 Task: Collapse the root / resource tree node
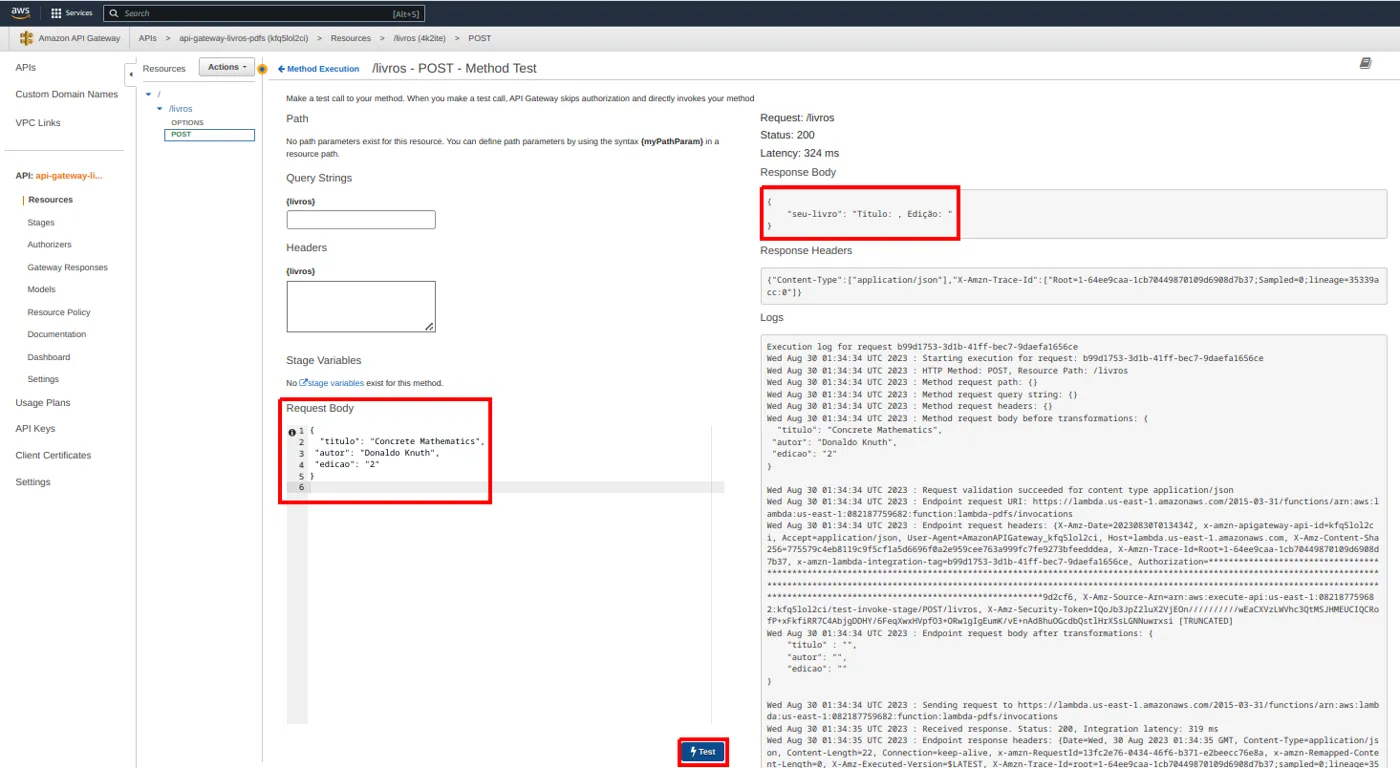click(x=148, y=94)
